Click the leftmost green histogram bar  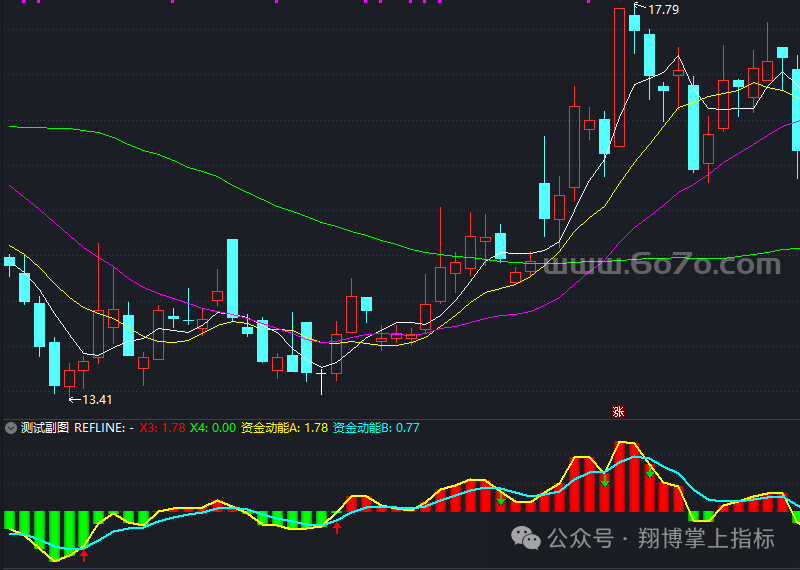tap(10, 520)
